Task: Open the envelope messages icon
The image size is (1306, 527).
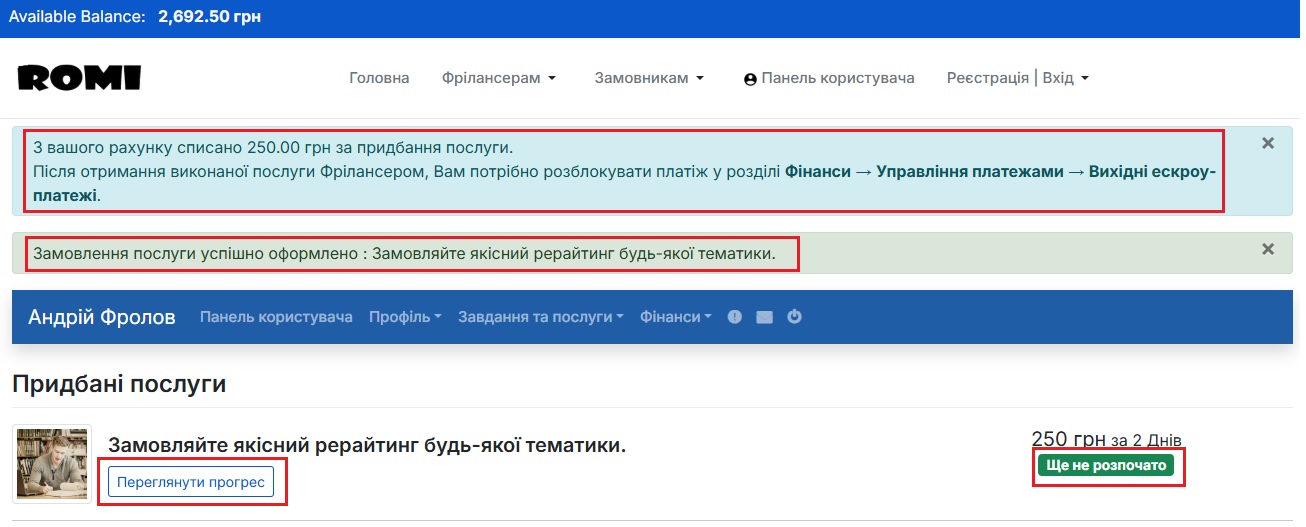Action: click(x=765, y=317)
